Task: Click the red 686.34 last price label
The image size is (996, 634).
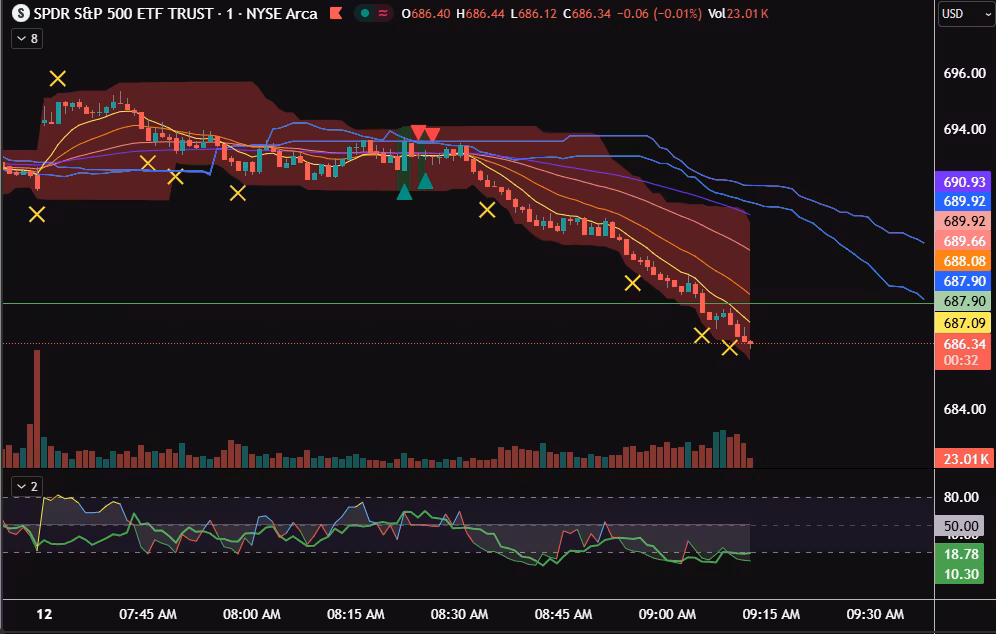Action: coord(964,344)
